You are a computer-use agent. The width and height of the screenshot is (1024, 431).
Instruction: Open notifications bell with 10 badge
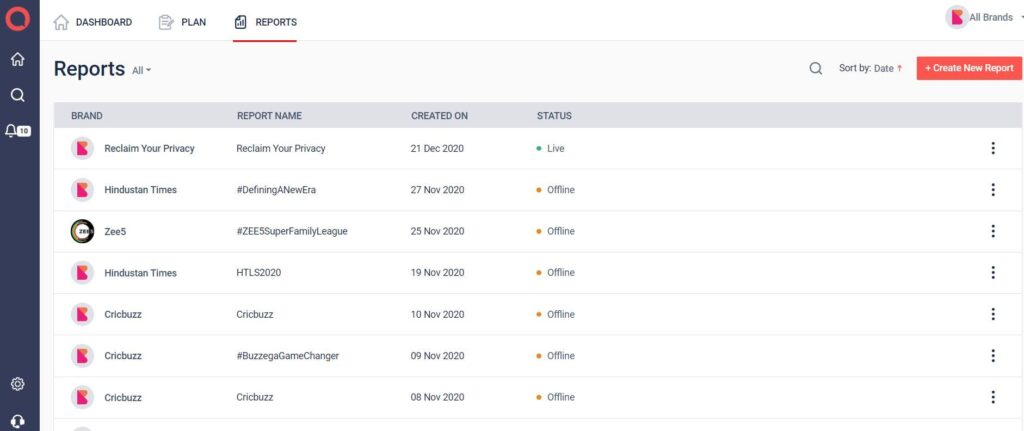point(17,131)
